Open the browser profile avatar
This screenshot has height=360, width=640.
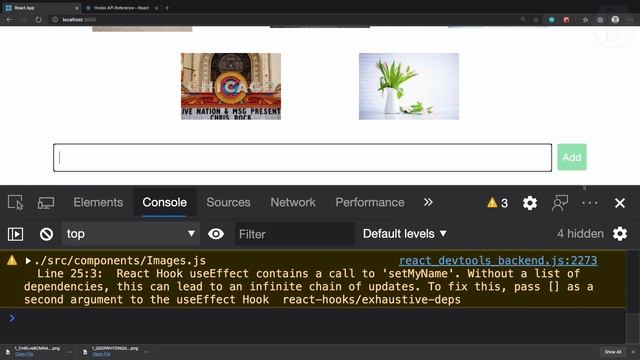click(x=615, y=20)
